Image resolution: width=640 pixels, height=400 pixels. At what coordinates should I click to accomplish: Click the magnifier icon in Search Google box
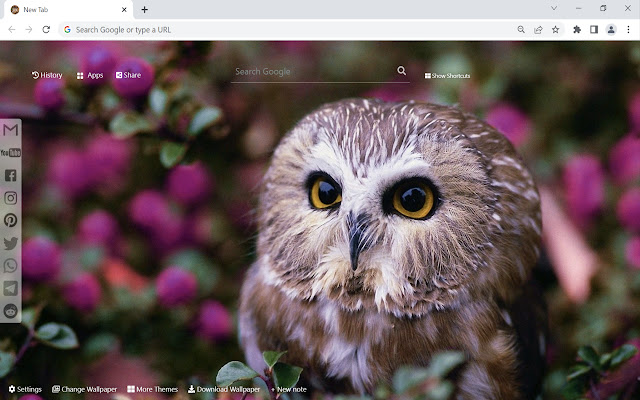point(402,71)
